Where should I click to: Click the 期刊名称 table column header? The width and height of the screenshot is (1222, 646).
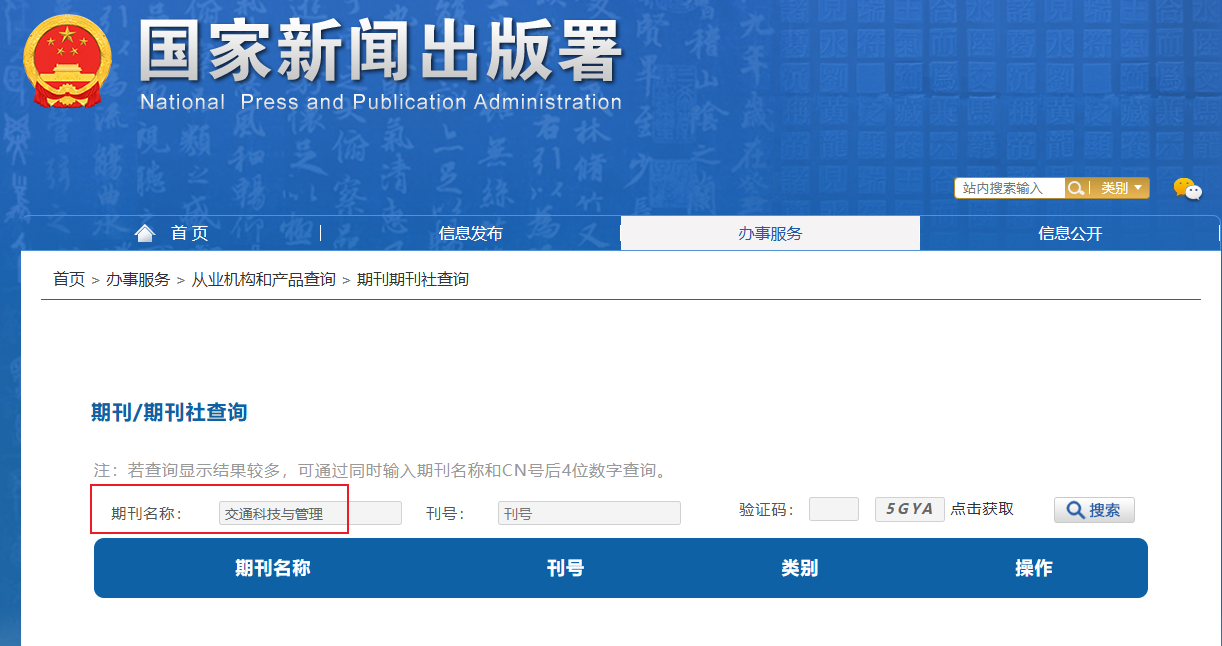(273, 568)
